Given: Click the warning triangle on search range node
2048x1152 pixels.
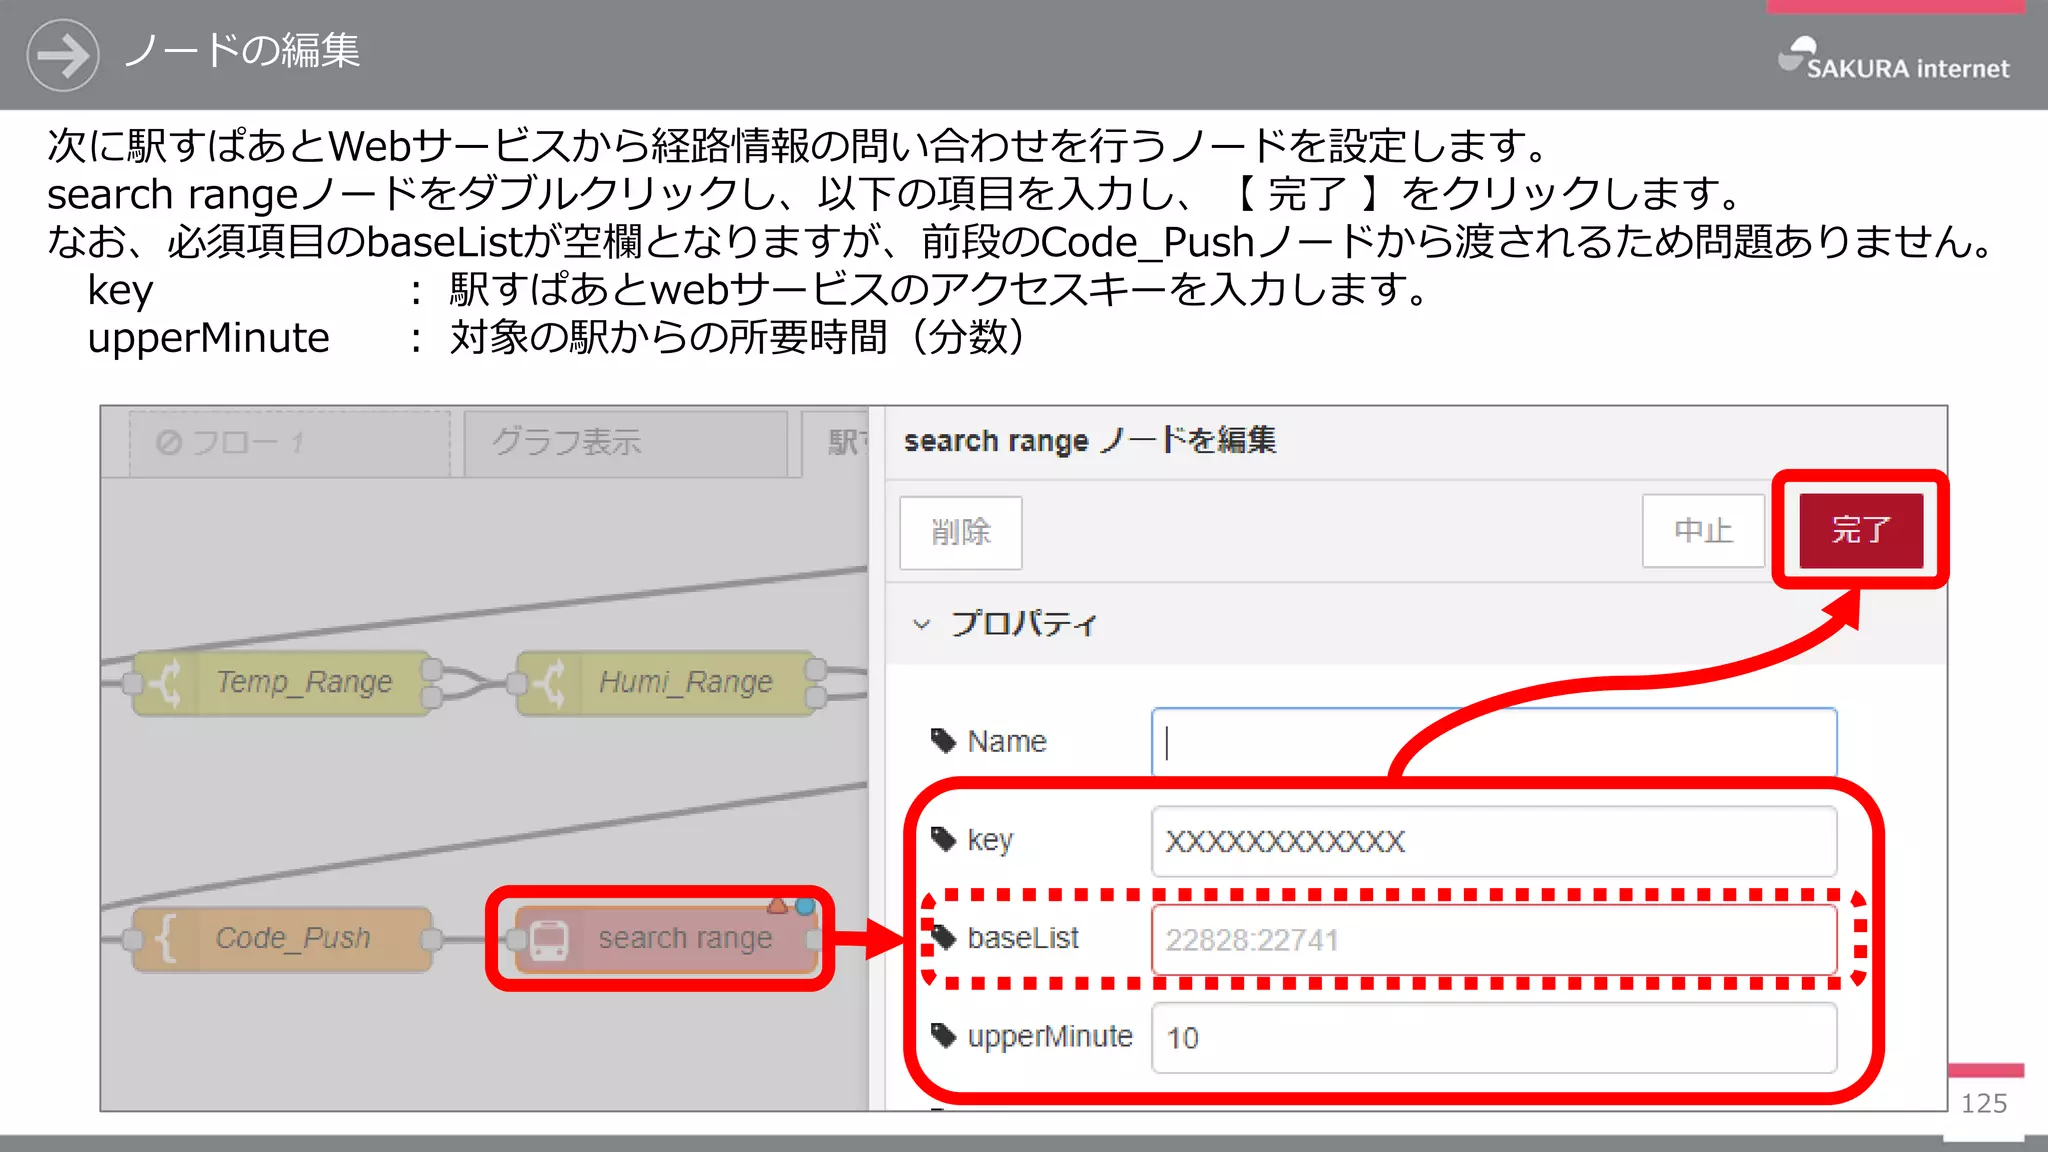Looking at the screenshot, I should coord(777,906).
